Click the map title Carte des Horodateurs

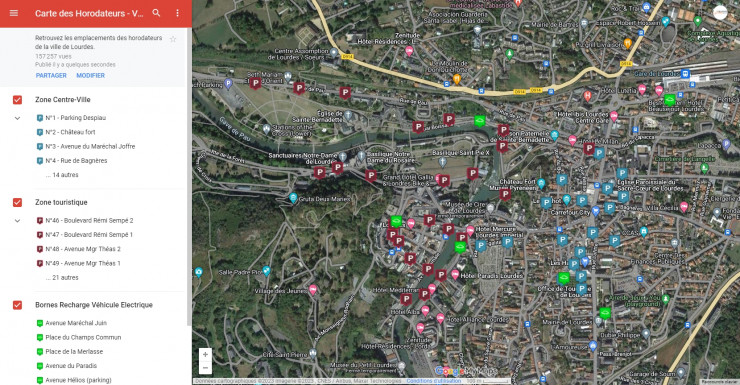pyautogui.click(x=89, y=13)
